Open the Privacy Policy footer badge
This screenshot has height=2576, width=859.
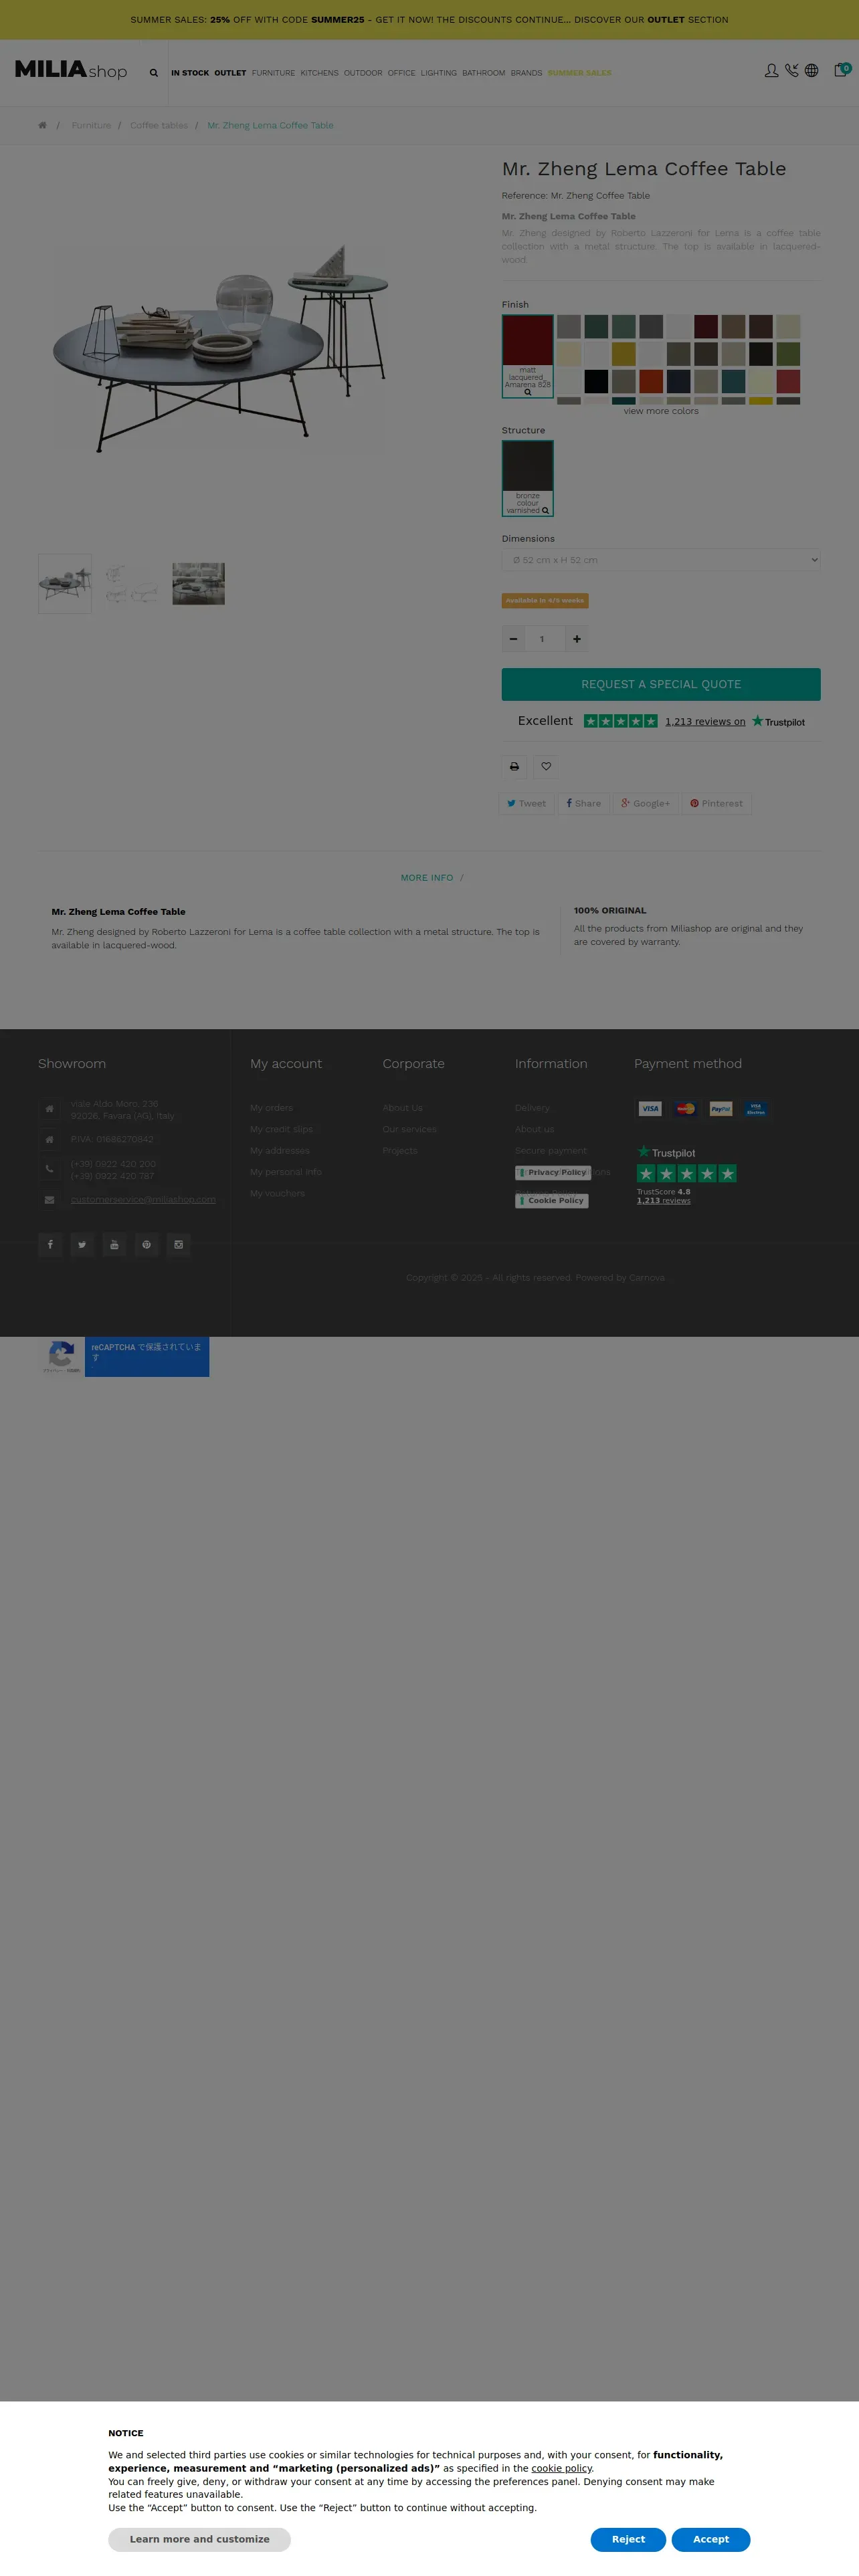click(x=552, y=1172)
